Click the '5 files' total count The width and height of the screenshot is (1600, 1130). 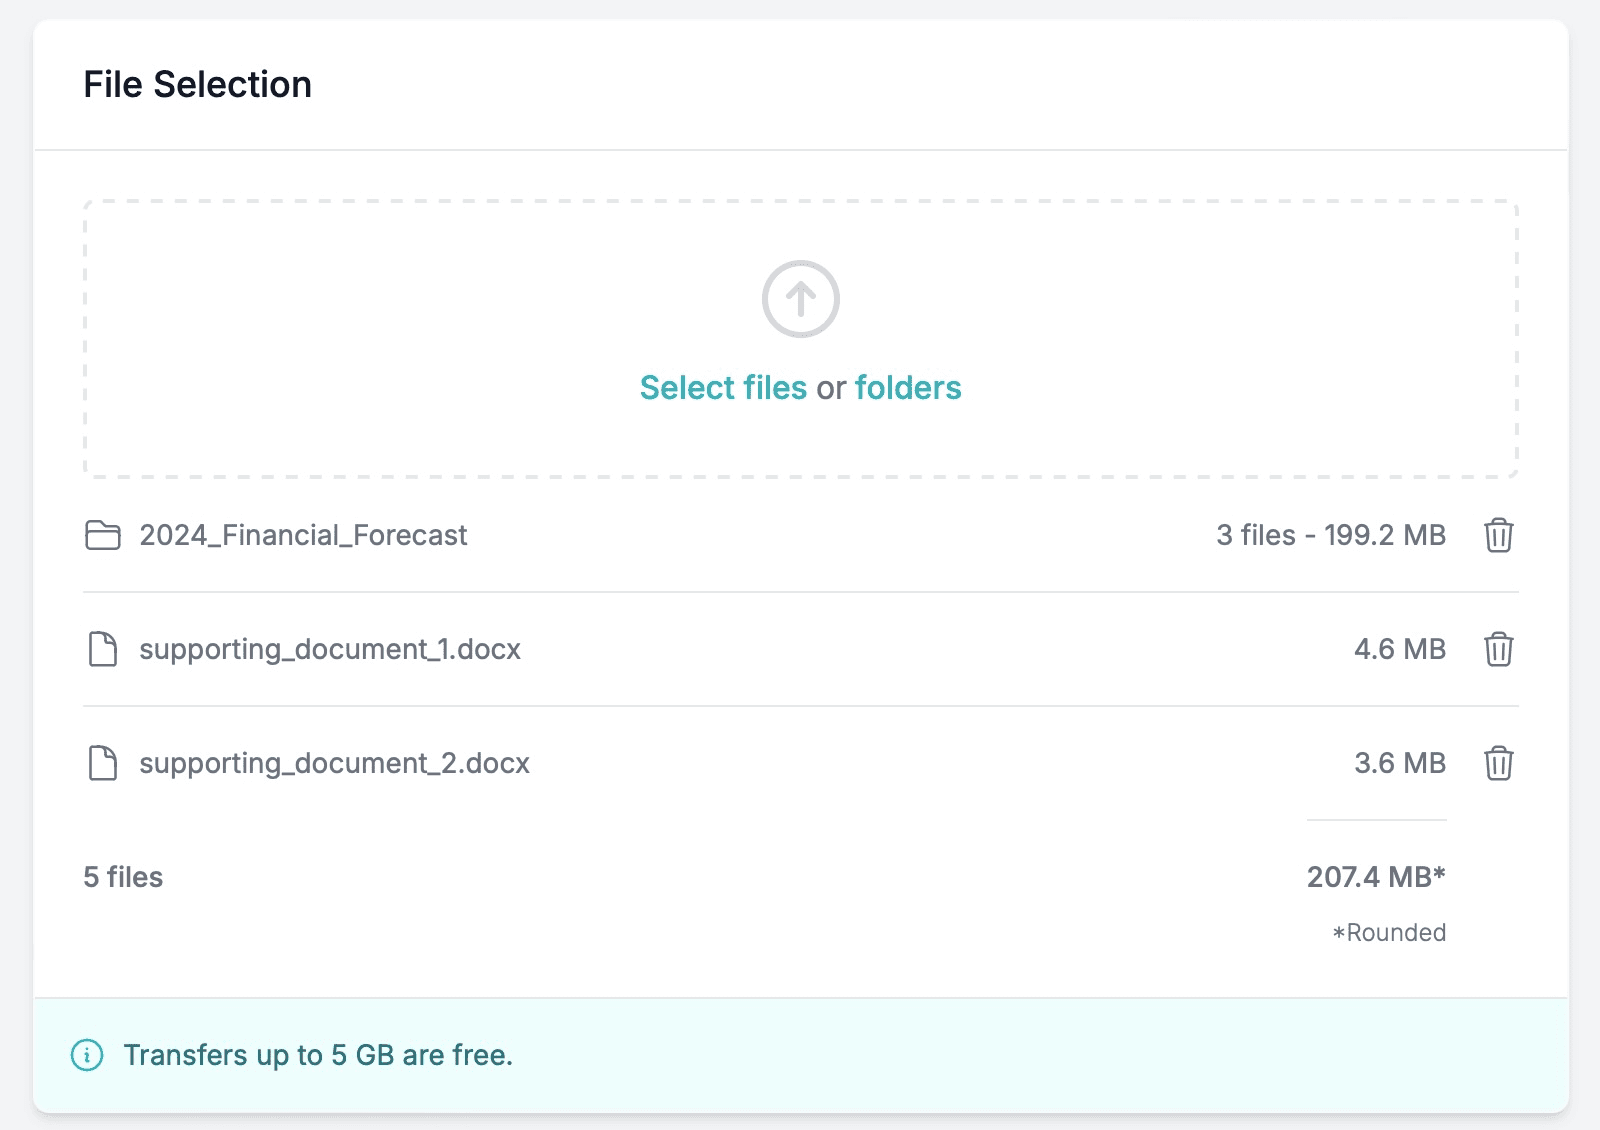tap(123, 877)
